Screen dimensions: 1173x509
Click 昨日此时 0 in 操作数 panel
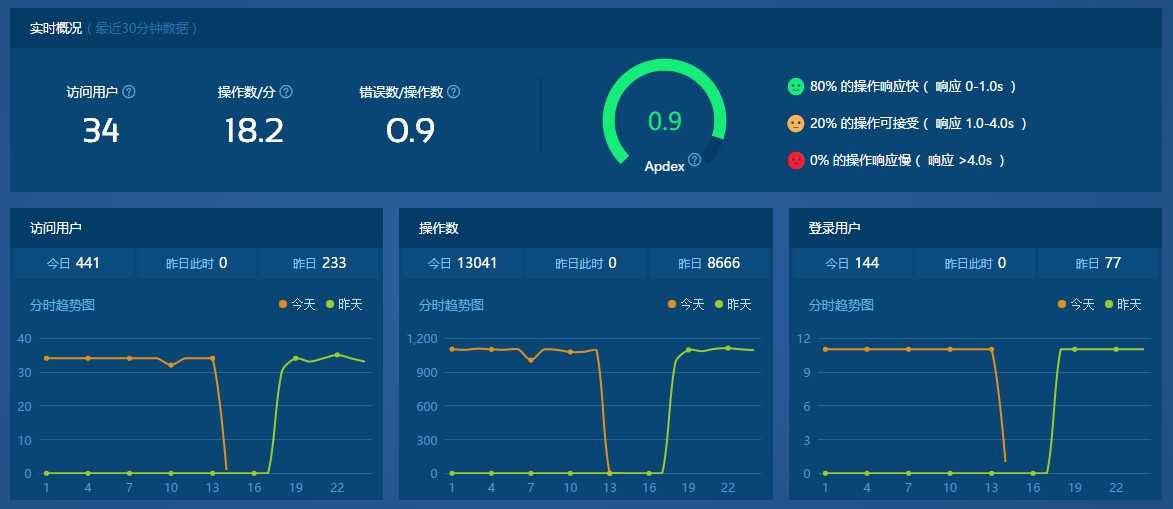(x=586, y=263)
